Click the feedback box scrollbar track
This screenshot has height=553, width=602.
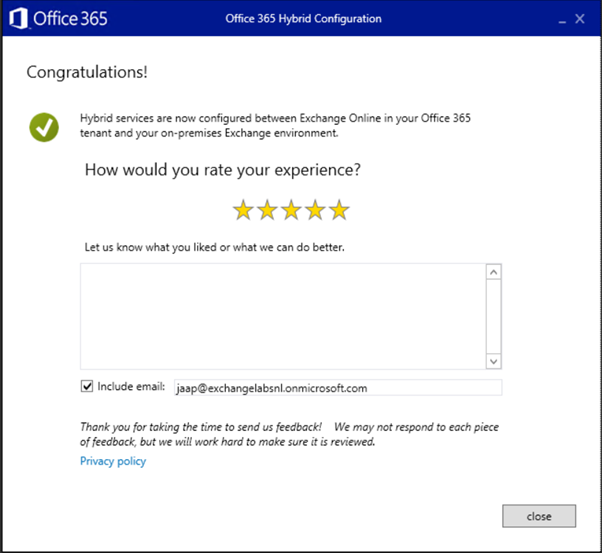[x=493, y=315]
